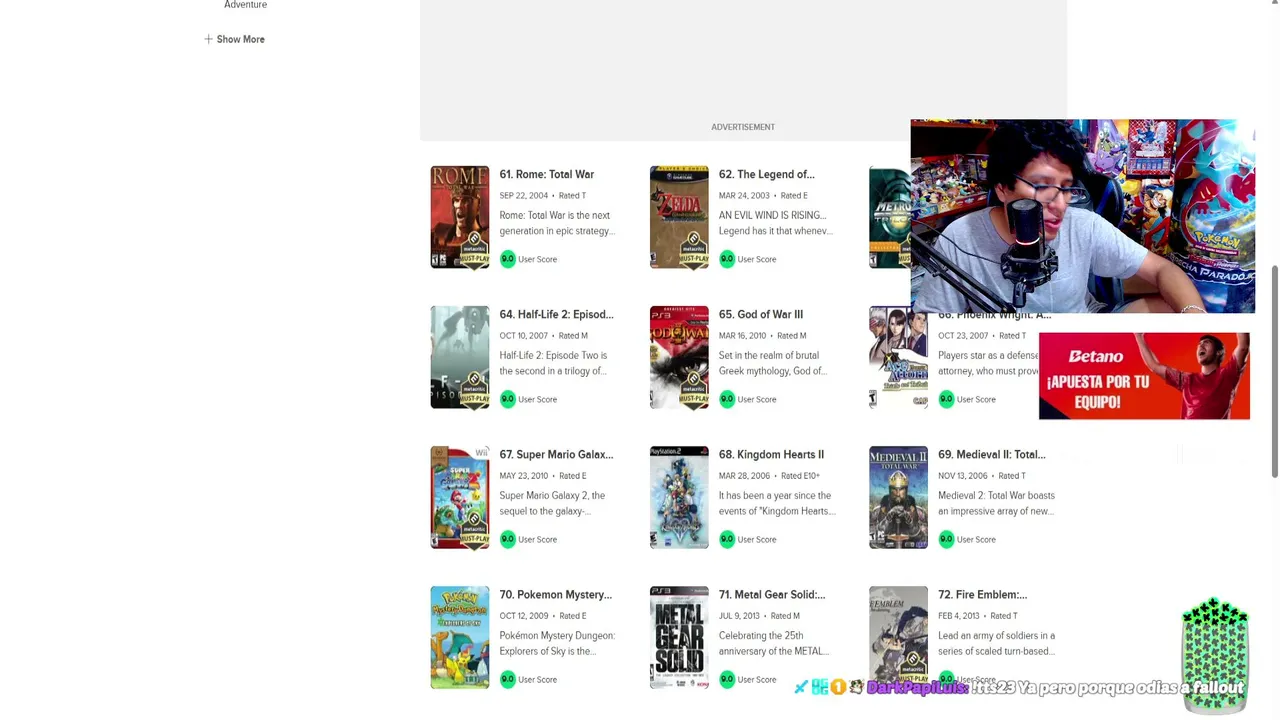Click the Half-Life 2: Episode Two cover art
1280x720 pixels.
460,357
